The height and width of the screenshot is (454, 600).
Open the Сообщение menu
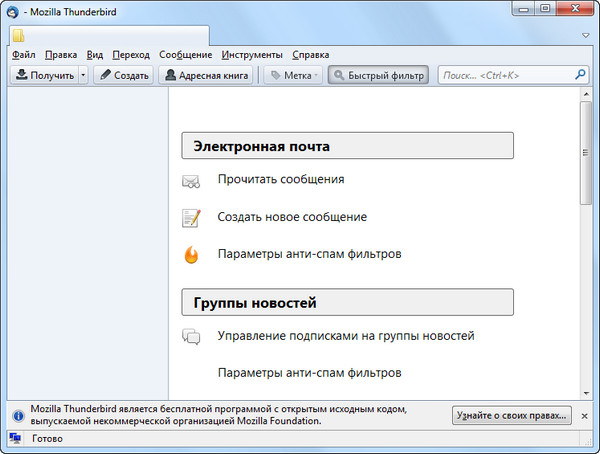point(185,54)
